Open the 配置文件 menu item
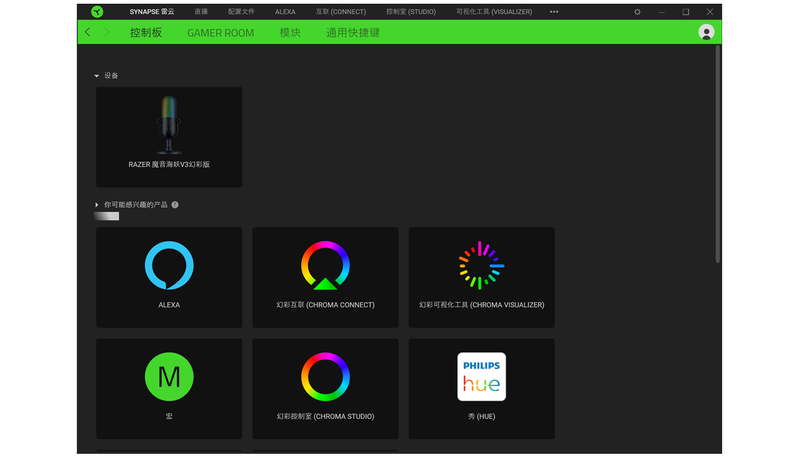 241,11
